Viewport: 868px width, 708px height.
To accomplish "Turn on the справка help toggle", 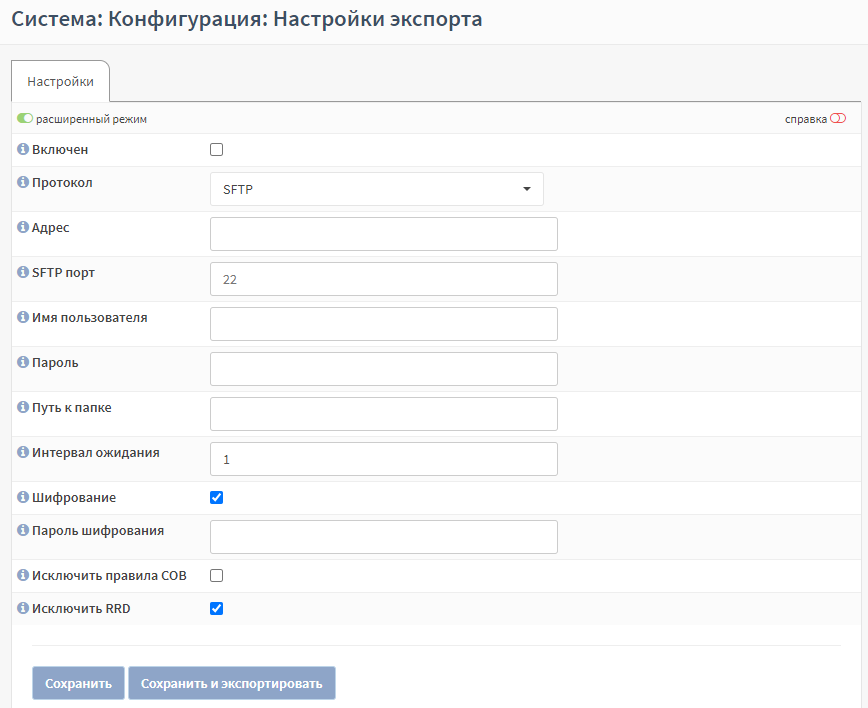I will click(x=838, y=118).
